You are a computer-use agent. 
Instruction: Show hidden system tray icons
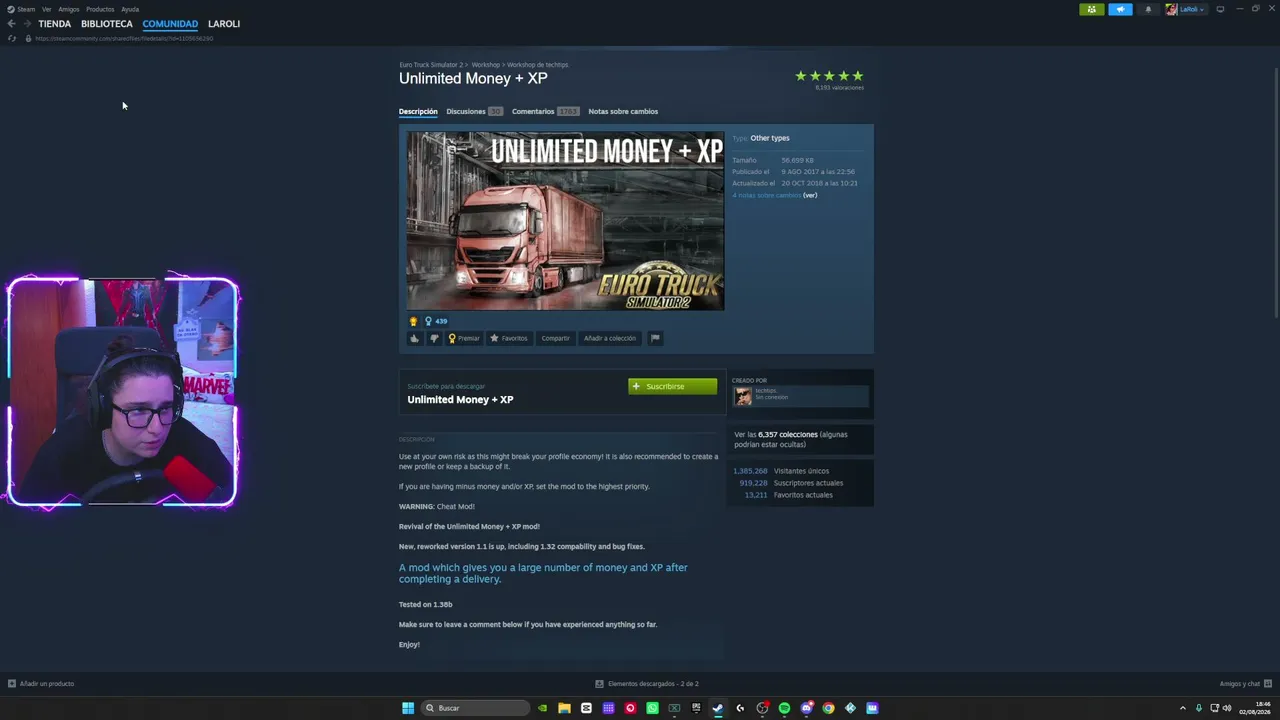[1183, 708]
